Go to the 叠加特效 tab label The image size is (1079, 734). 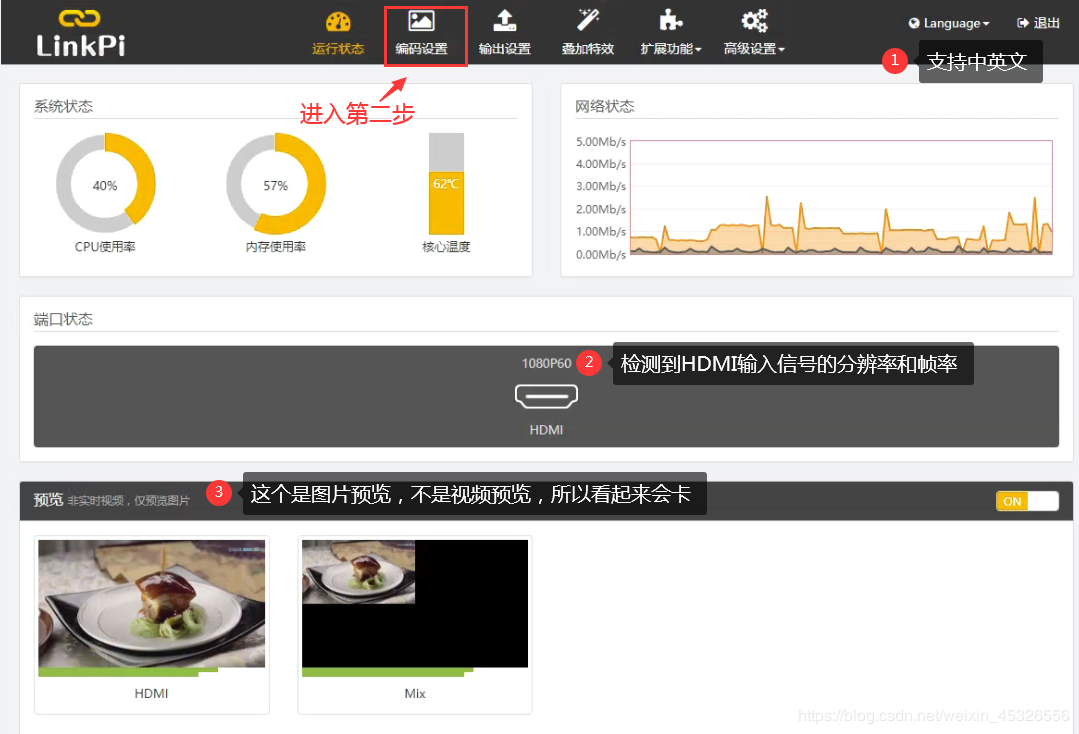pyautogui.click(x=588, y=49)
